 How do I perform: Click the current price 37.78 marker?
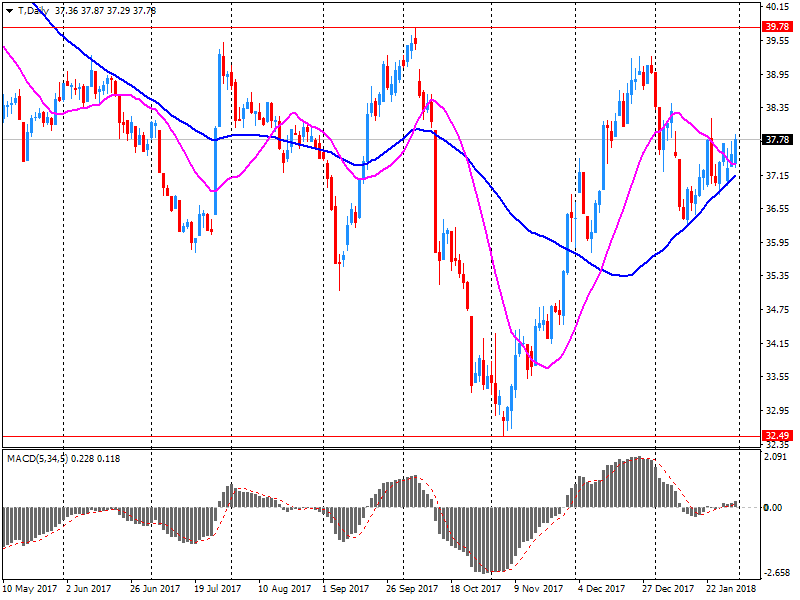pos(776,140)
